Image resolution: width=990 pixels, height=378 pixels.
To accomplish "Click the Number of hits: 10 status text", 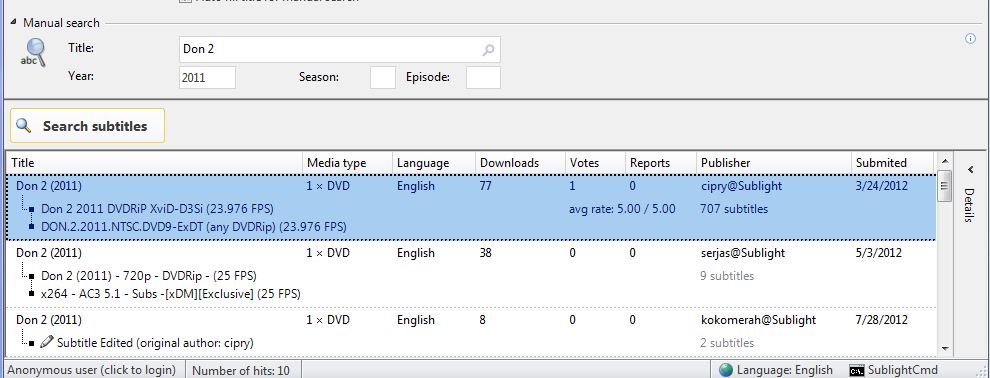I will click(x=241, y=370).
